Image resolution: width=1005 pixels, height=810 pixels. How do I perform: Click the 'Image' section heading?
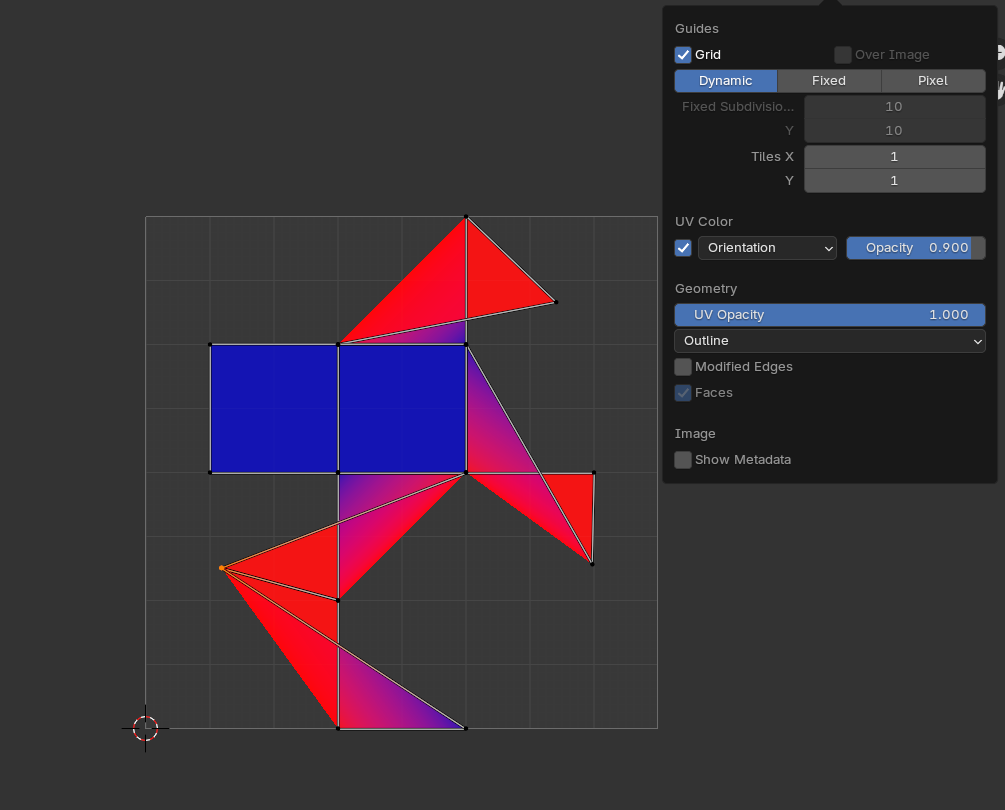tap(695, 434)
